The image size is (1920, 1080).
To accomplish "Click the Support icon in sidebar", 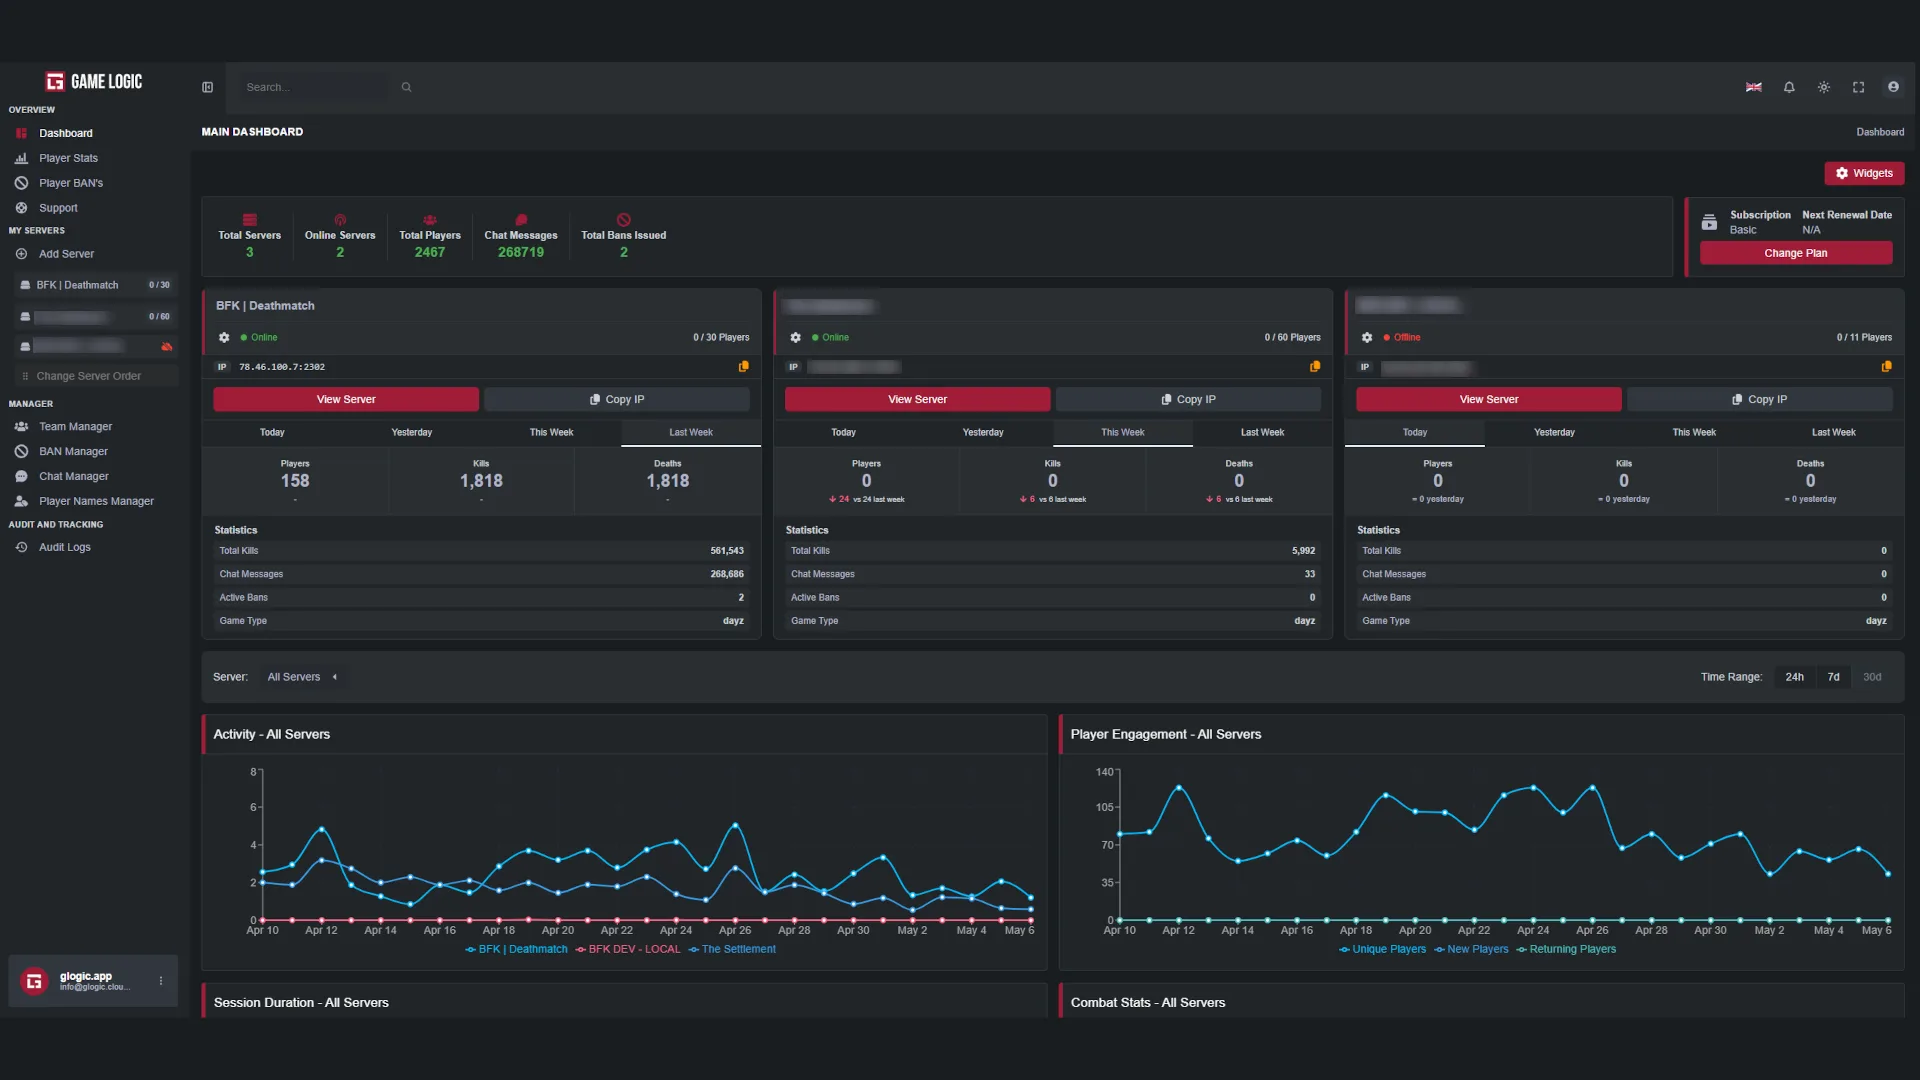I will click(21, 208).
